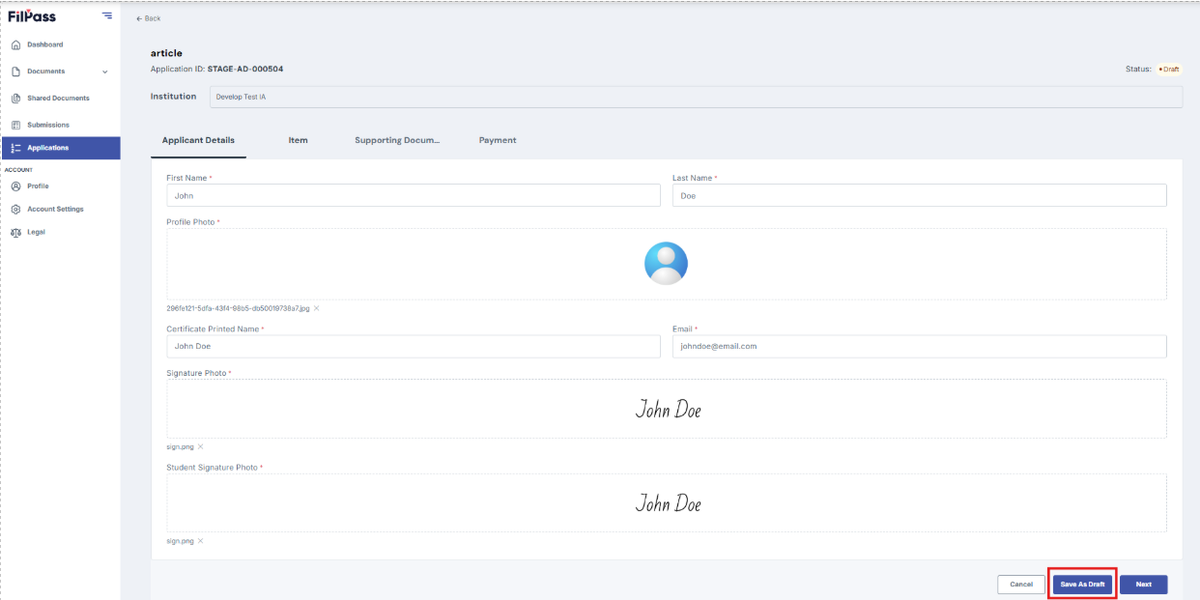This screenshot has height=600, width=1200.
Task: Click the Documents file icon
Action: pos(16,72)
